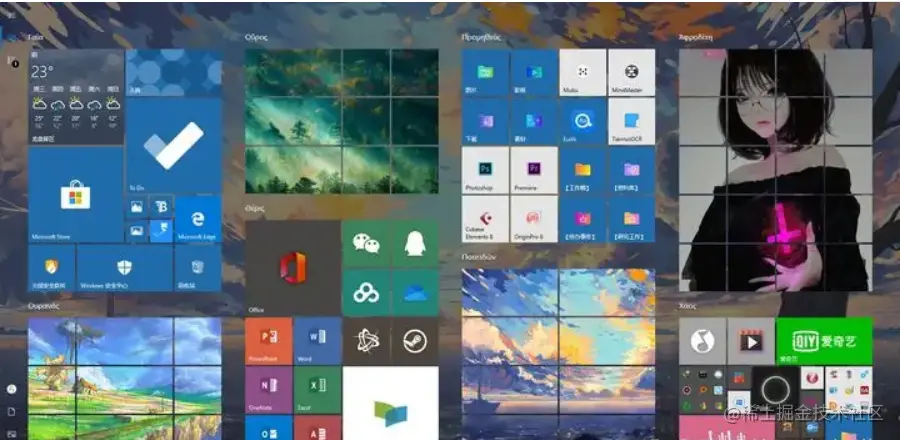Open the Microsoft Edge tile
The image size is (901, 440).
198,219
